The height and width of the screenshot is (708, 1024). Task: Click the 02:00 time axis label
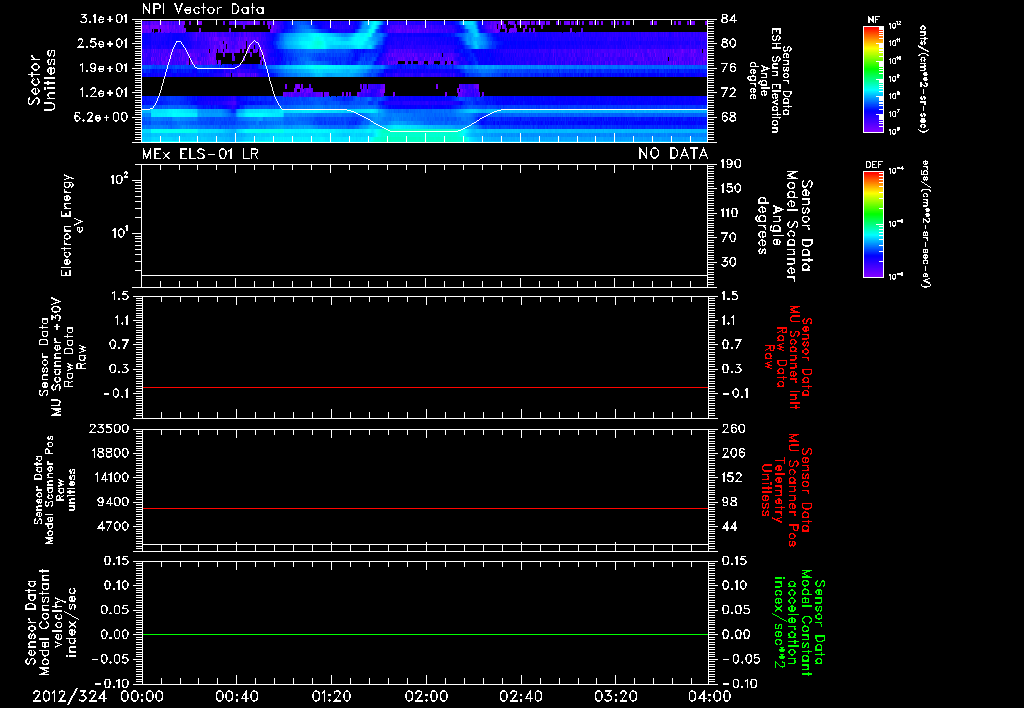coord(426,696)
